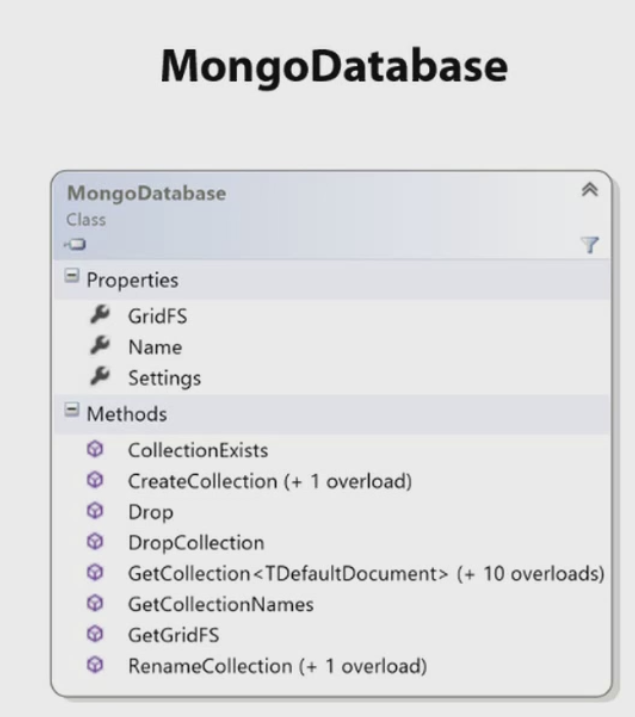Collapse the Methods section
The height and width of the screenshot is (717, 635).
pos(71,409)
